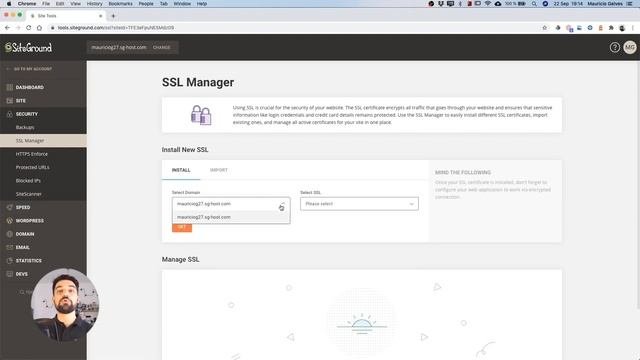
Task: Switch to the Install tab
Action: click(x=181, y=170)
